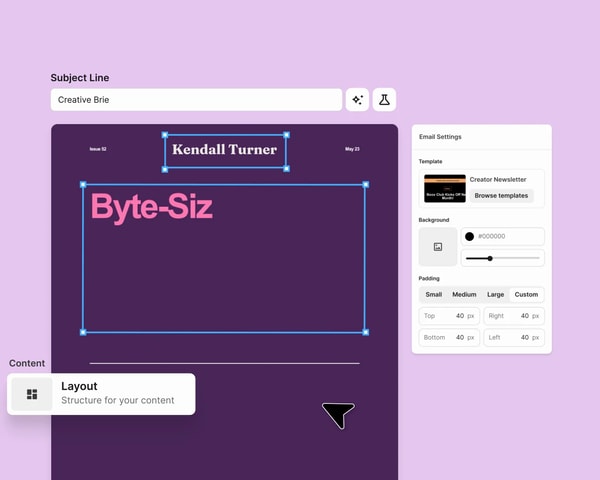Click the Subject Line text field

pos(196,100)
